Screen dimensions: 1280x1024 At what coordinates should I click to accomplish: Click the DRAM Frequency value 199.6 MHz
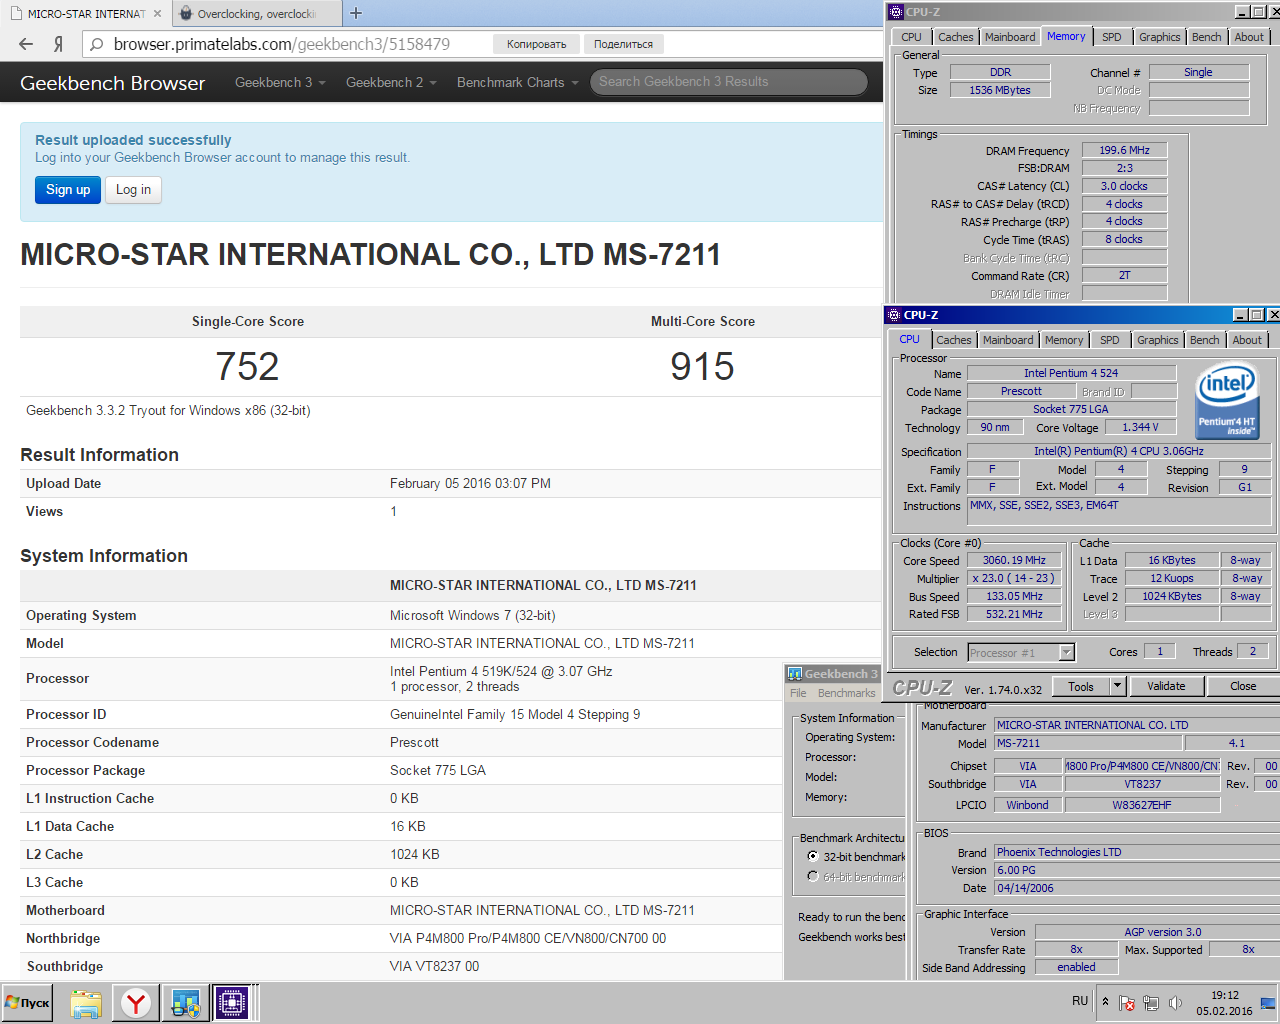click(x=1124, y=151)
